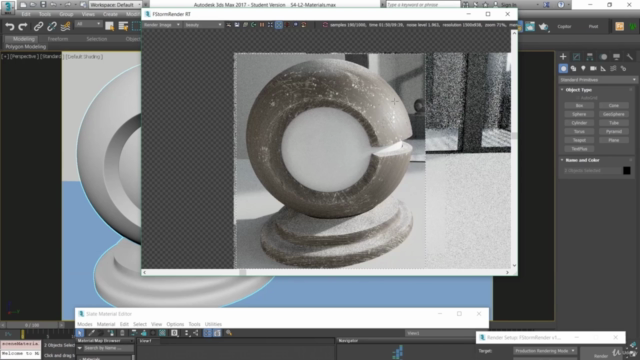Click the Slate select arrow tool
Viewport: 640px width, 360px height.
[80, 333]
